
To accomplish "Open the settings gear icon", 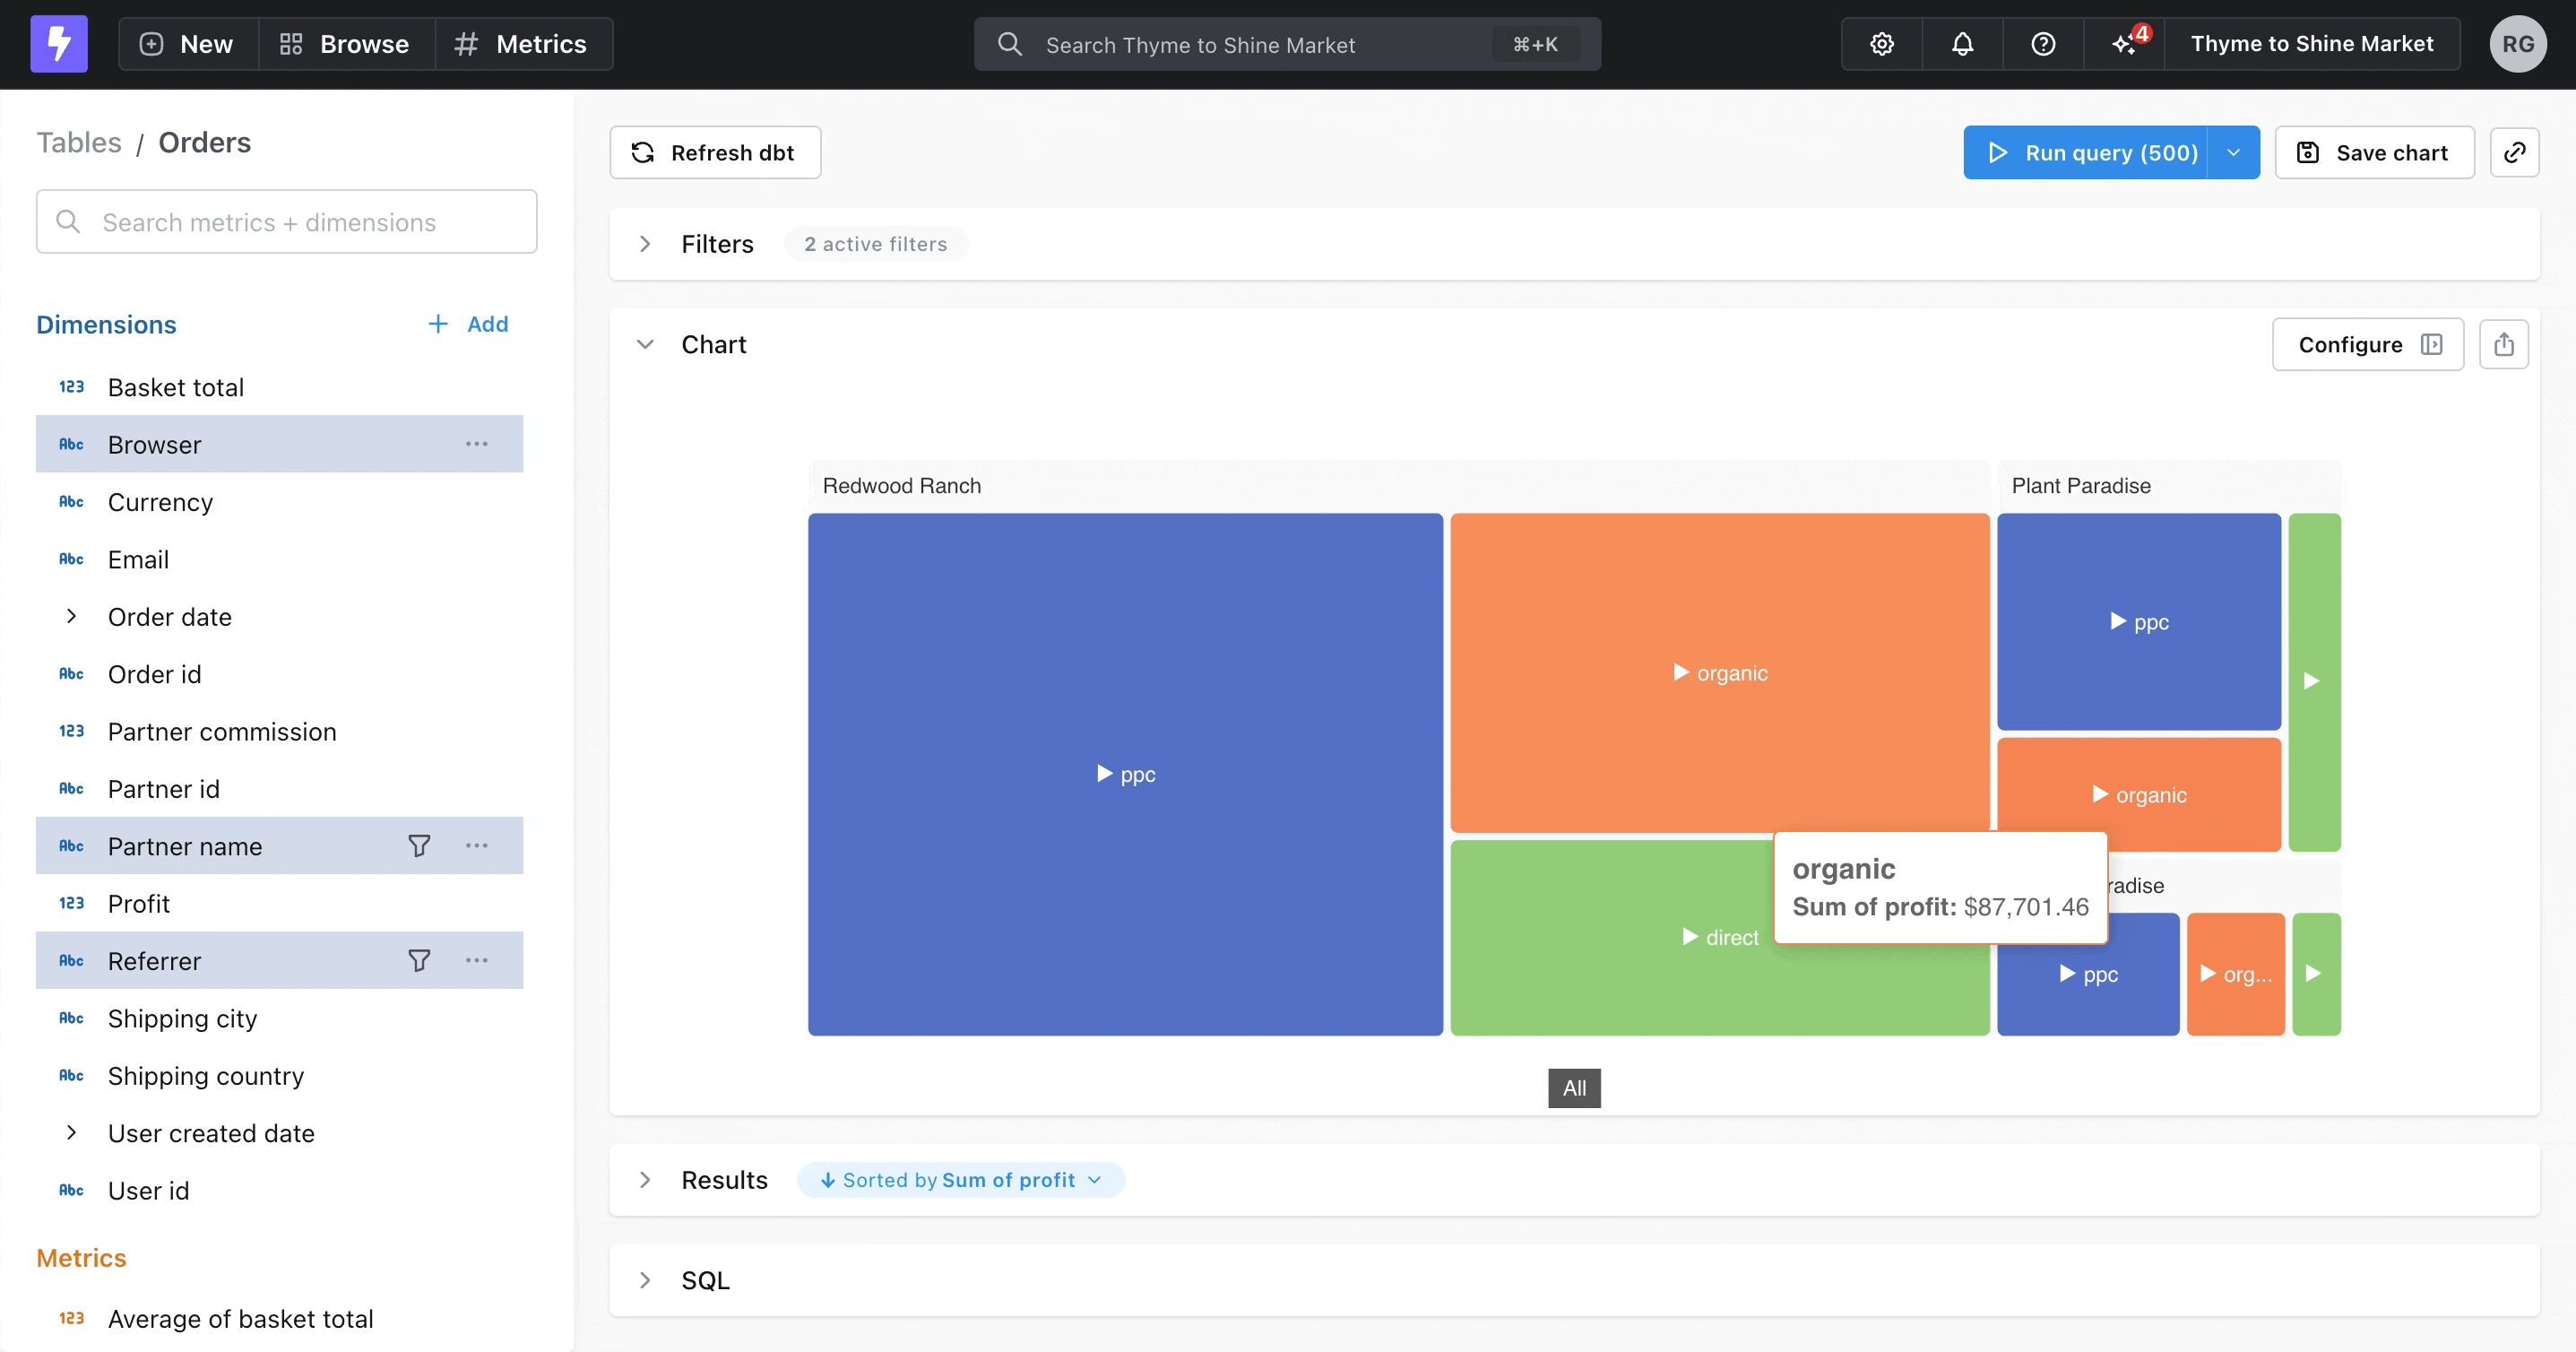I will coord(1881,44).
